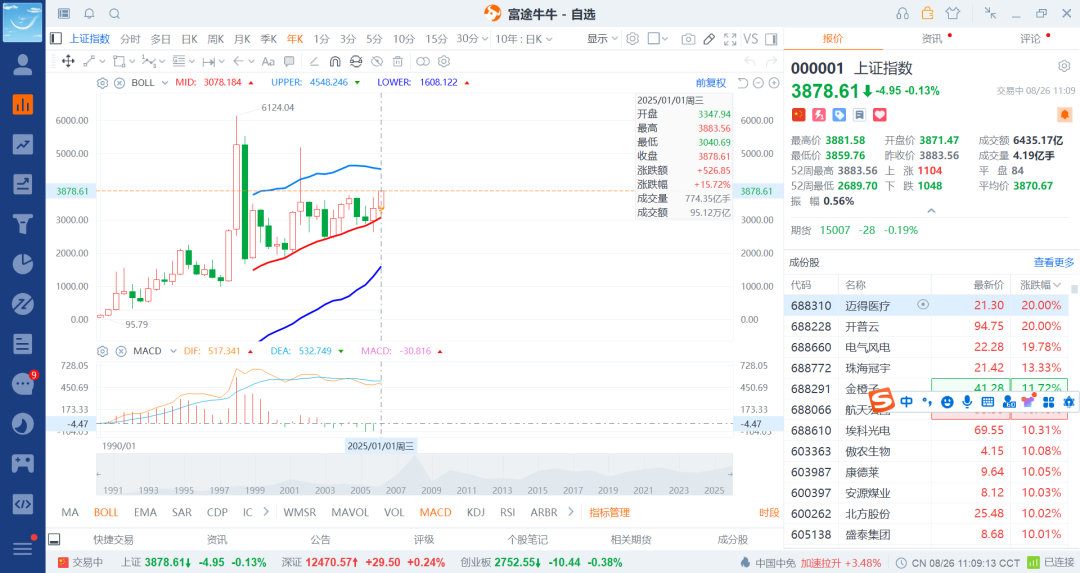
Task: Open the code editor icon in sidebar
Action: click(x=23, y=503)
